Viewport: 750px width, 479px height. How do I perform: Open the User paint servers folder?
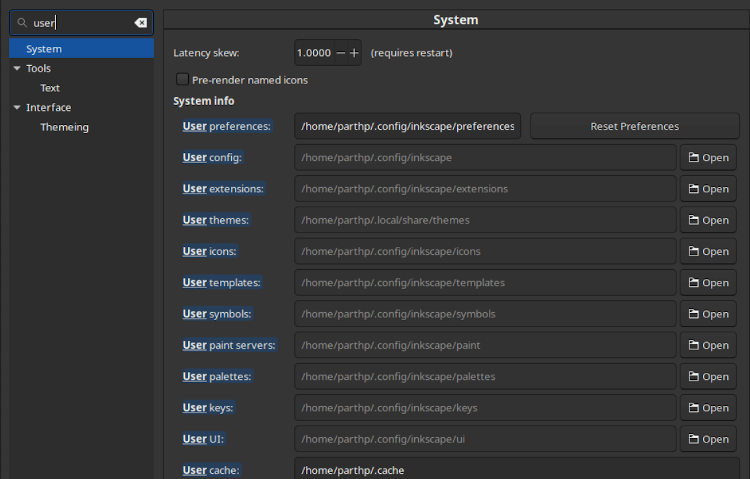click(708, 345)
